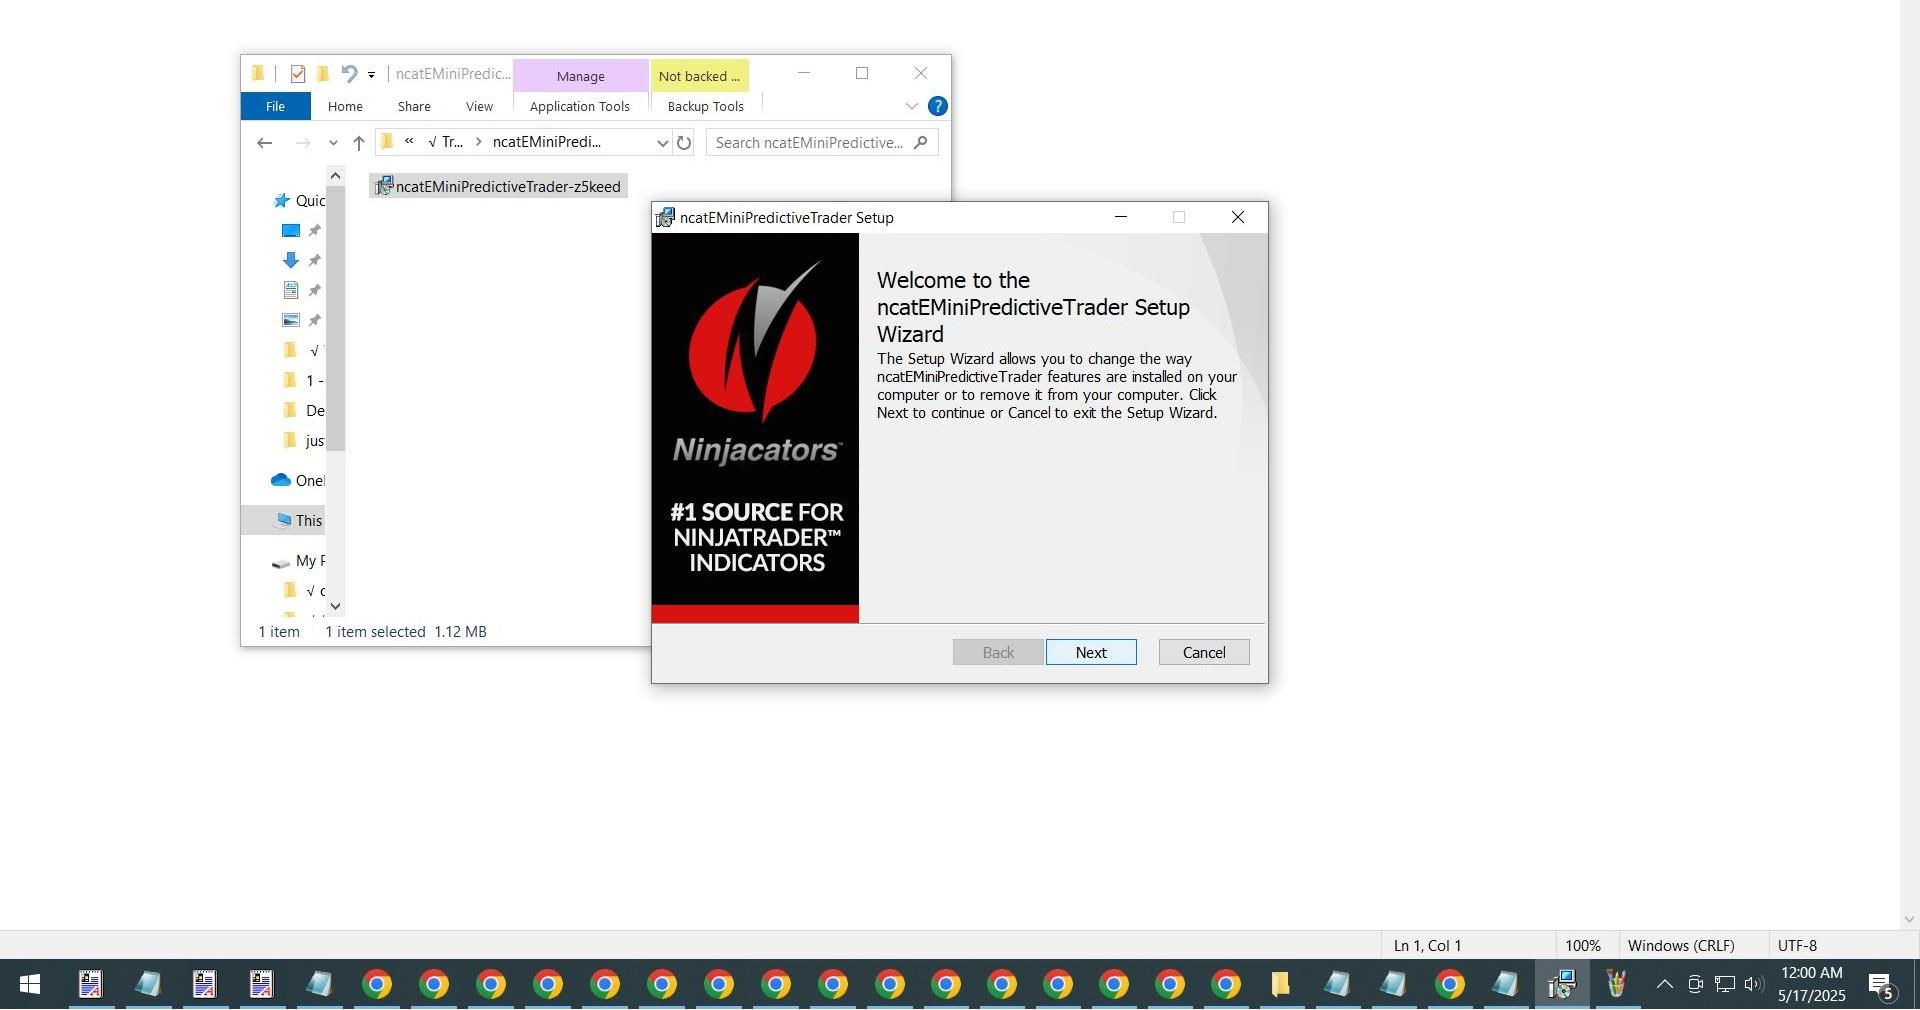The height and width of the screenshot is (1010, 1920).
Task: Click the Manage contextual tab header
Action: [581, 76]
